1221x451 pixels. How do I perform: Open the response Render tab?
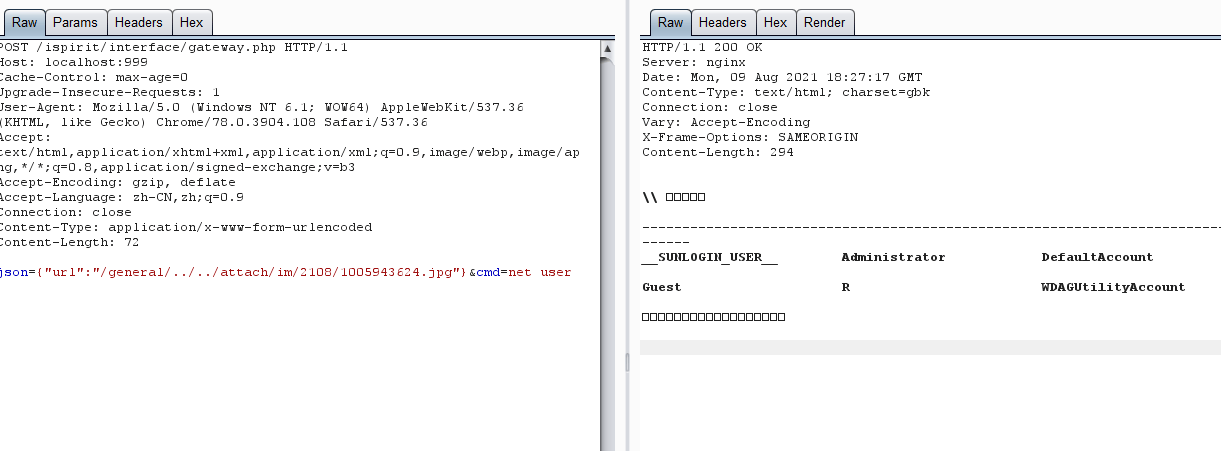(825, 22)
